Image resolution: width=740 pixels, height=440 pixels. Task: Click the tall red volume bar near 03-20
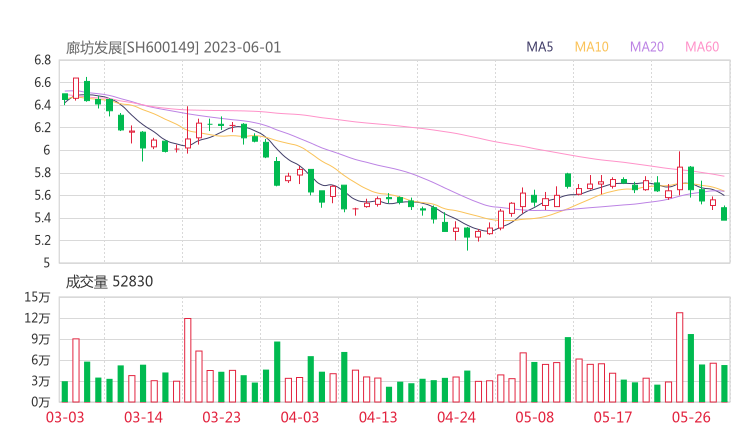tap(188, 360)
